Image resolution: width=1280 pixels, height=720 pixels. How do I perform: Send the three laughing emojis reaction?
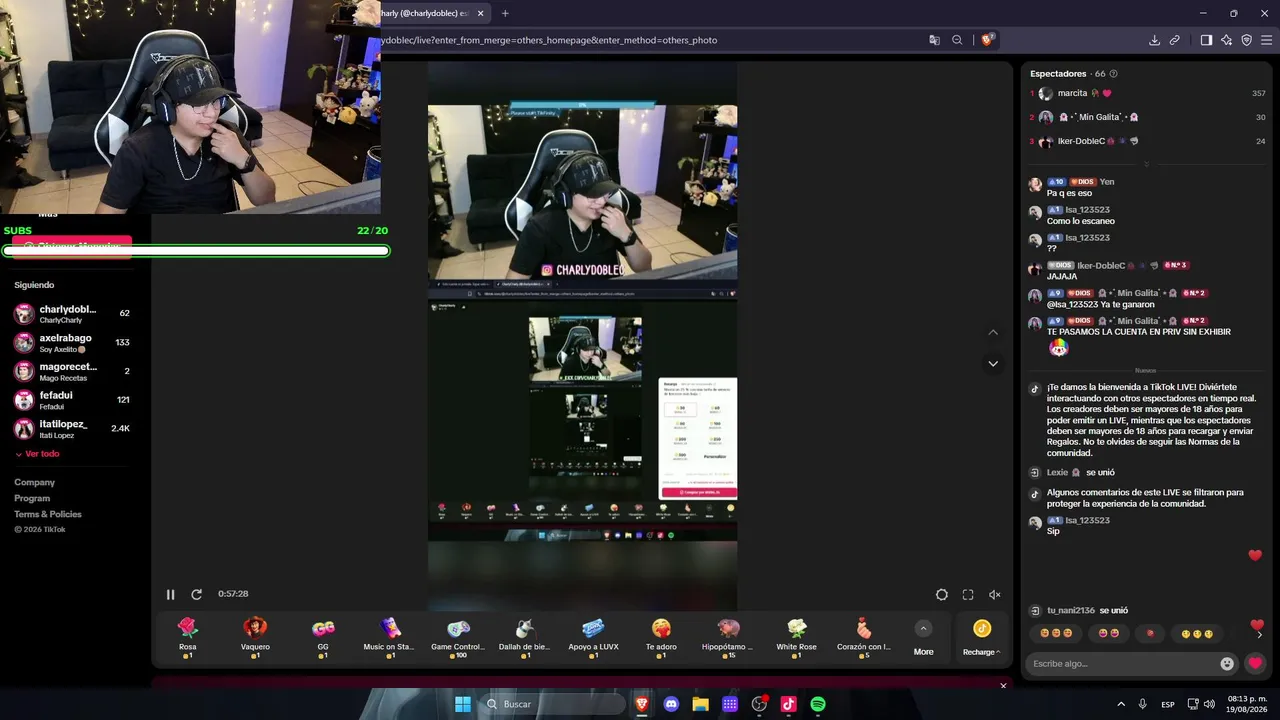tap(1056, 634)
